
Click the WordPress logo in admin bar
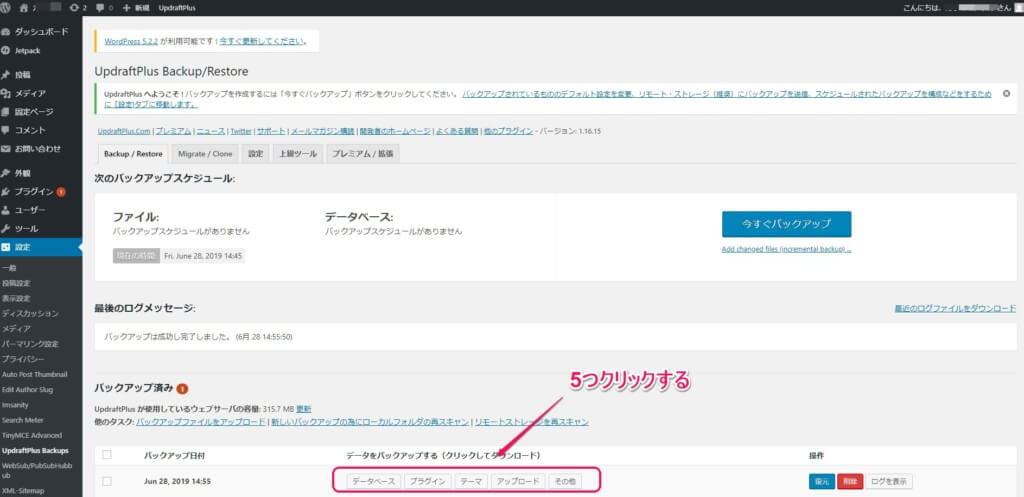click(8, 8)
